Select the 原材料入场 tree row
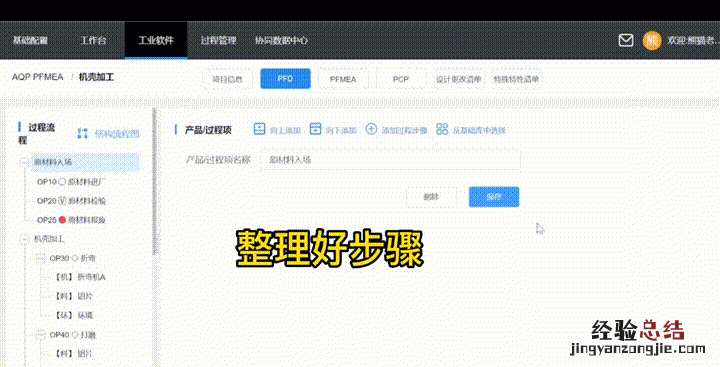720x367 pixels. click(85, 162)
